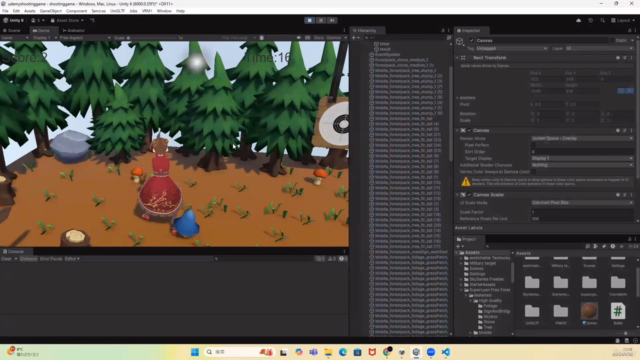Open the Layer dropdown in Inspector
The image size is (640, 360).
(x=599, y=49)
